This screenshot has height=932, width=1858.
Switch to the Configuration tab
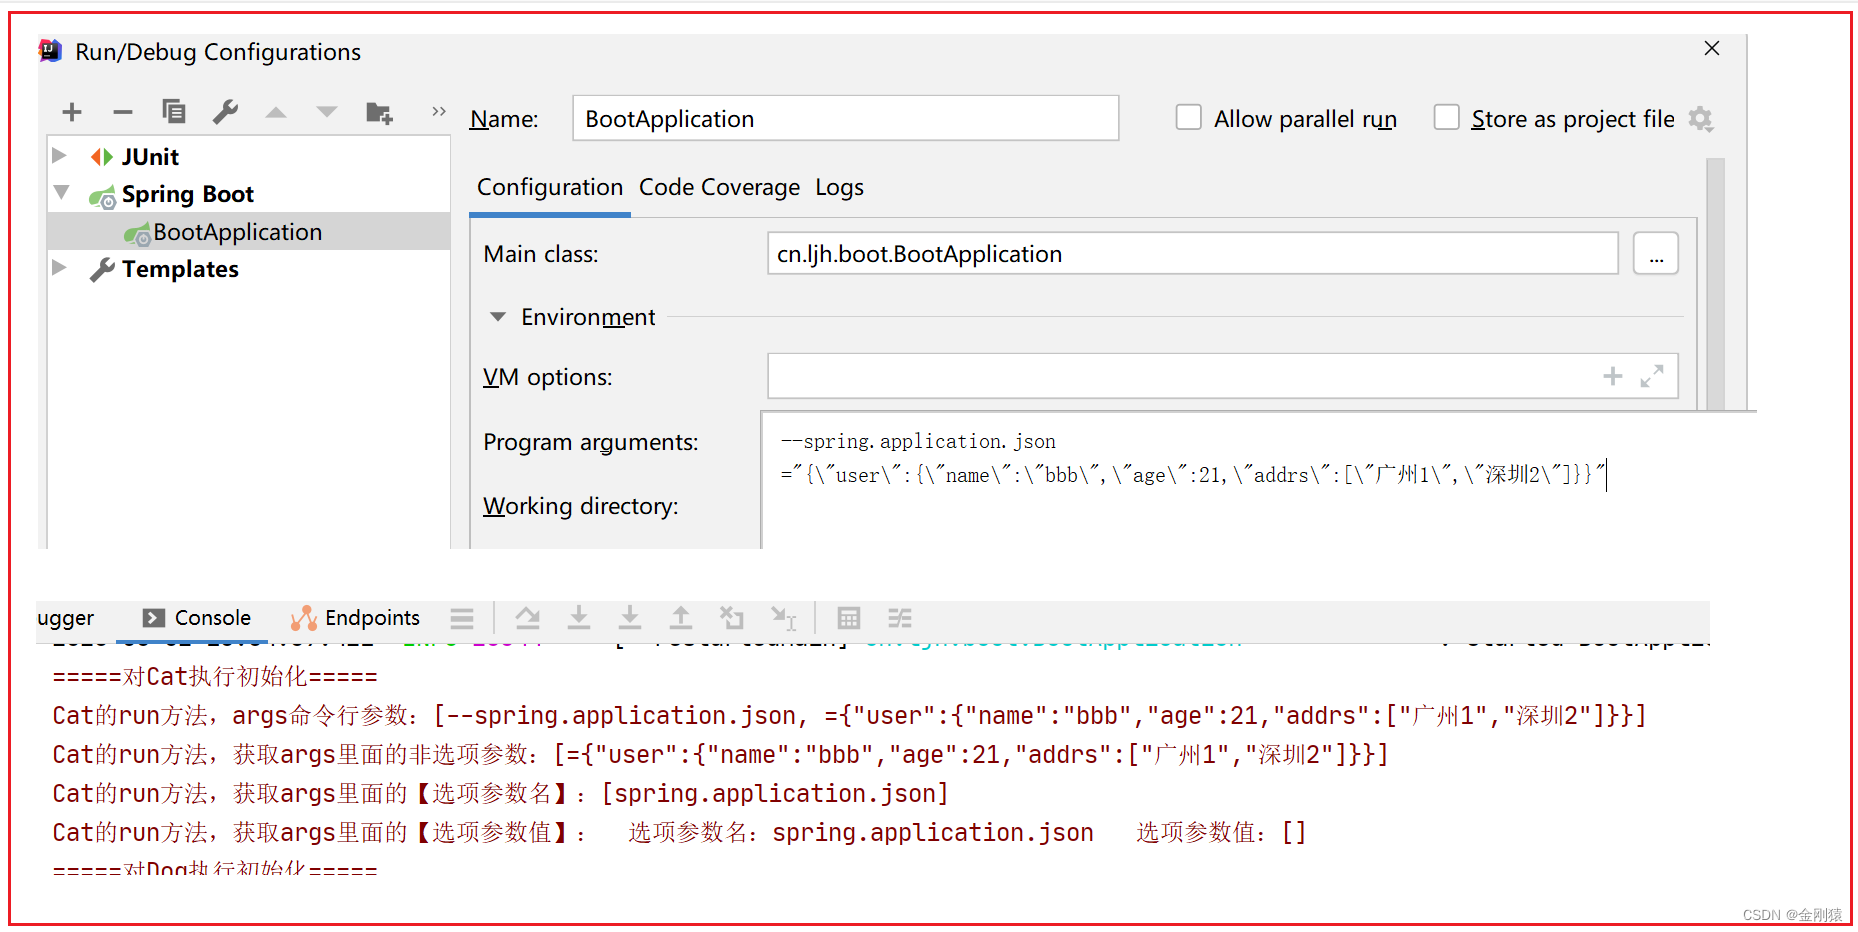coord(550,187)
